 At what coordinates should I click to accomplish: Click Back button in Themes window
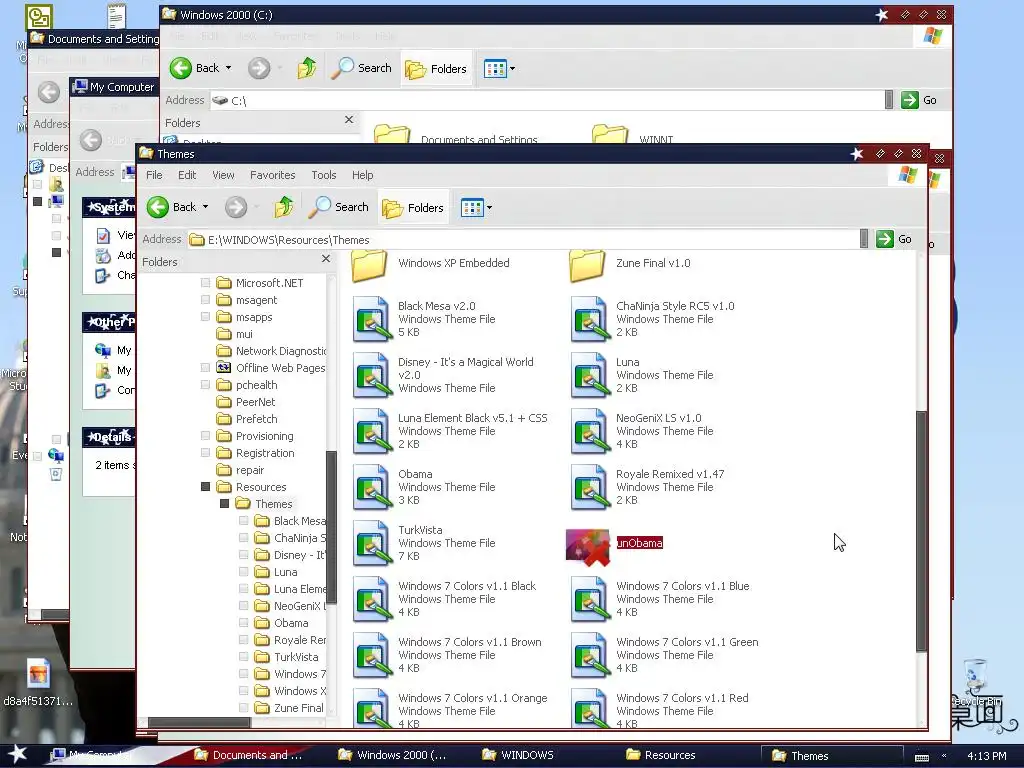(171, 207)
